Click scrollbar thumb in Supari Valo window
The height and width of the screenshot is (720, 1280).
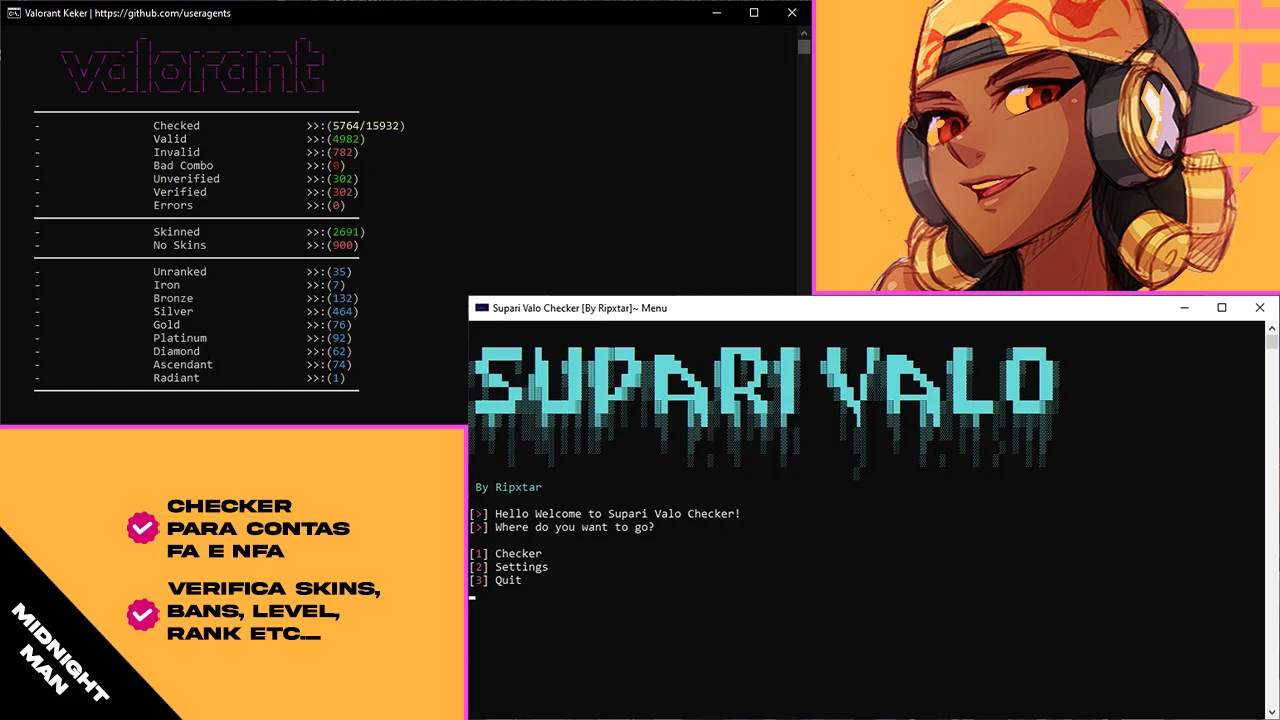pos(1272,341)
